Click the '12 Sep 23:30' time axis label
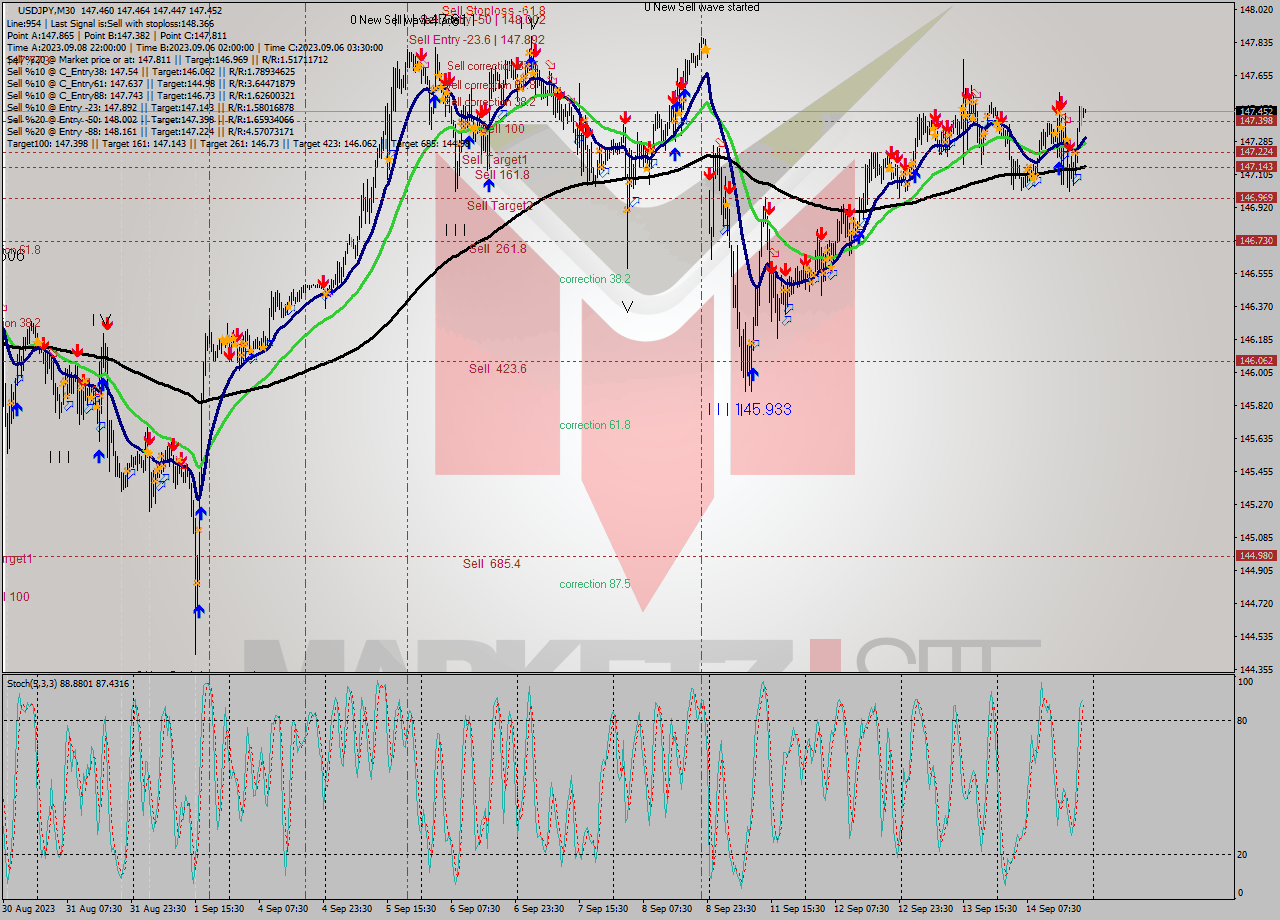 tap(927, 909)
